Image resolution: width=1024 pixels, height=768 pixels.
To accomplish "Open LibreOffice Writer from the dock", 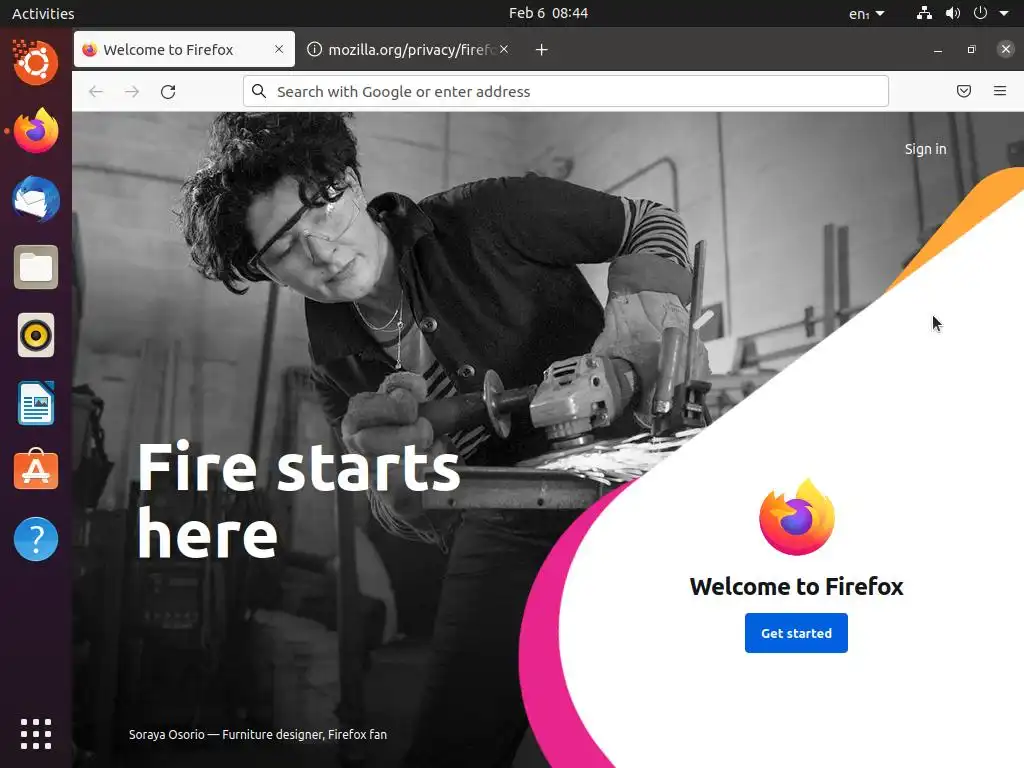I will tap(36, 403).
